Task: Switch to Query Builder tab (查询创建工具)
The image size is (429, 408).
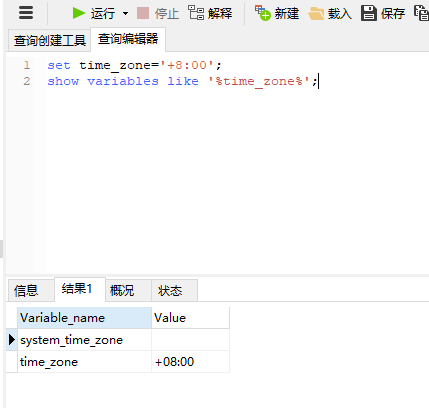Action: 49,41
